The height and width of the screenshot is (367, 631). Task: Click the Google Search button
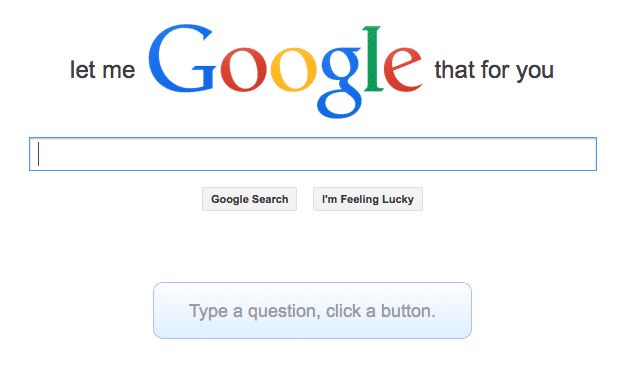click(250, 199)
